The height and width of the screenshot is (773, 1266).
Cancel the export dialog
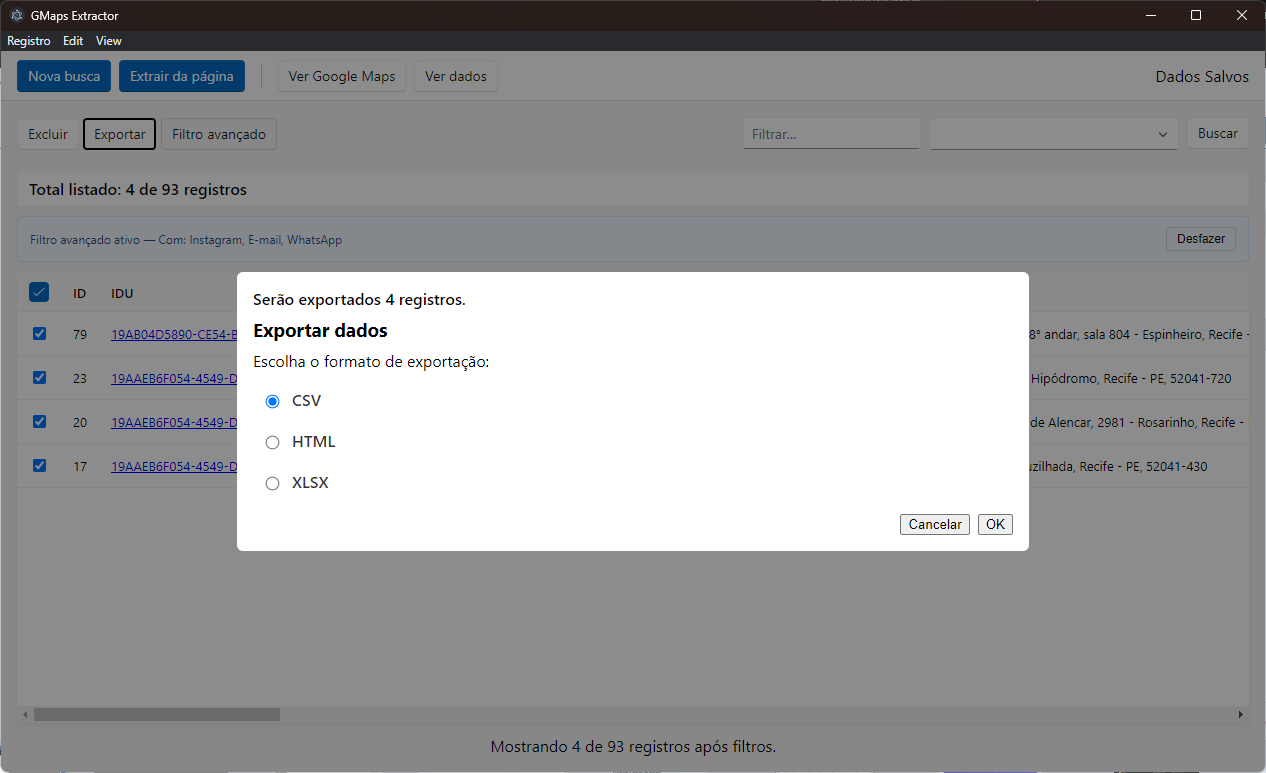point(934,524)
